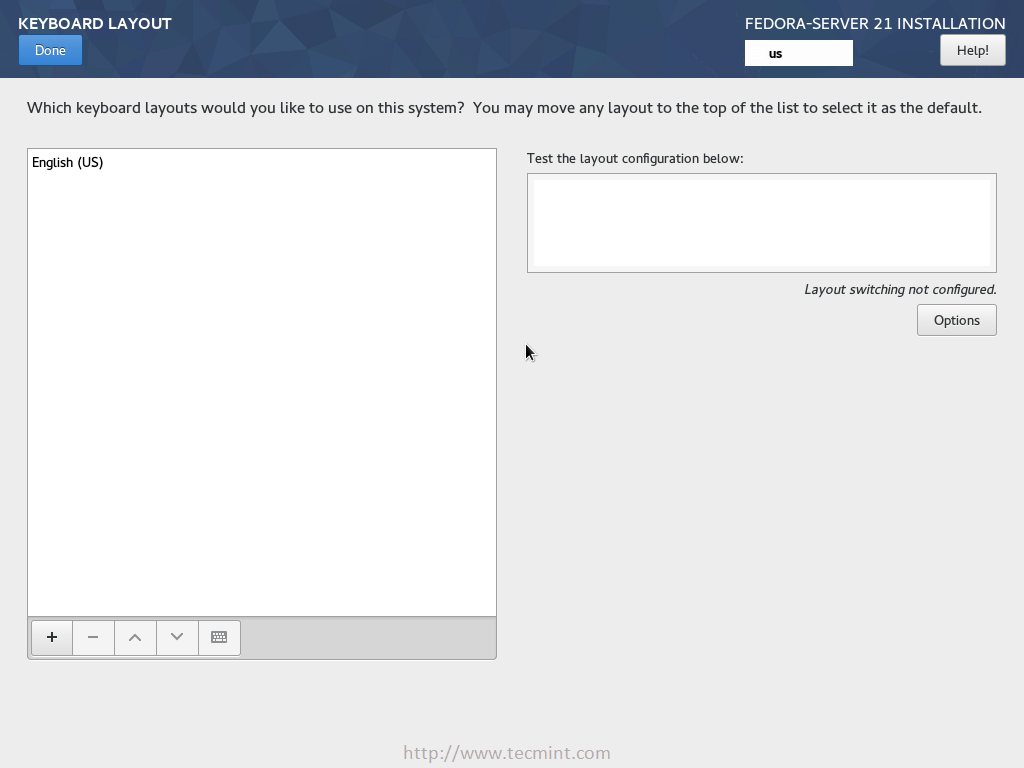Open Help! for the installer
1024x768 pixels.
[972, 50]
